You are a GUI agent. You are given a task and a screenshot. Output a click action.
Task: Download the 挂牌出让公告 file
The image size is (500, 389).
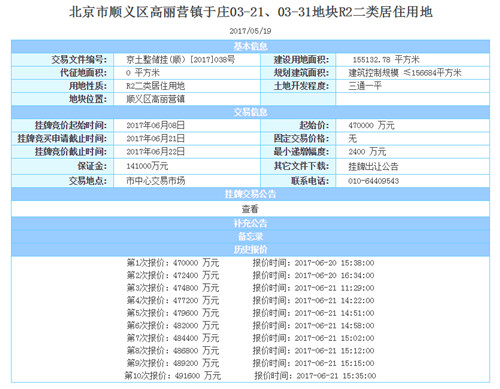point(373,166)
